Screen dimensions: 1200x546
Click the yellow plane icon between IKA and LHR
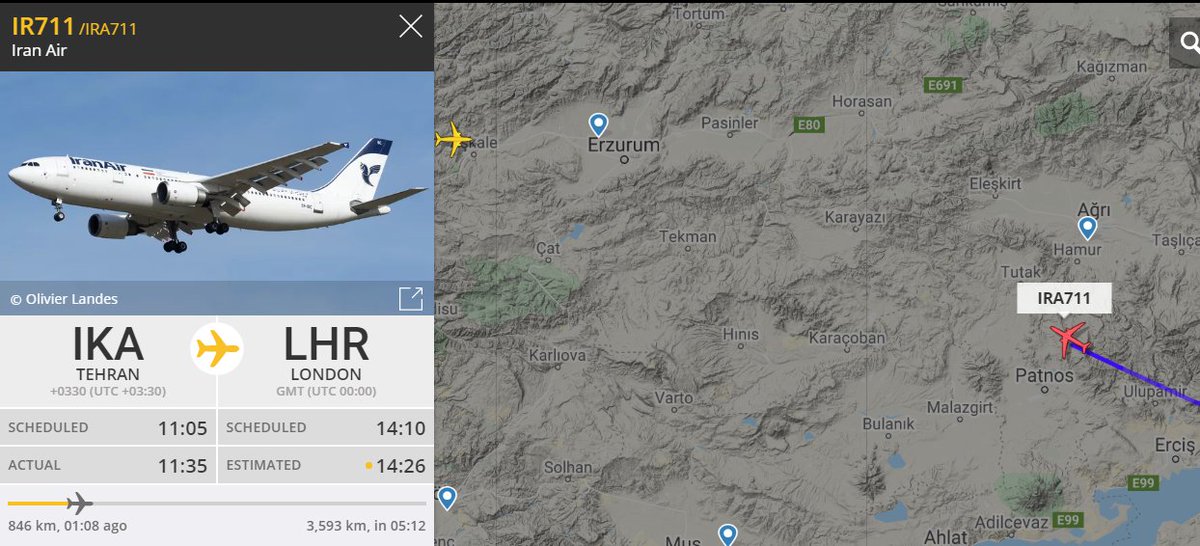(217, 351)
